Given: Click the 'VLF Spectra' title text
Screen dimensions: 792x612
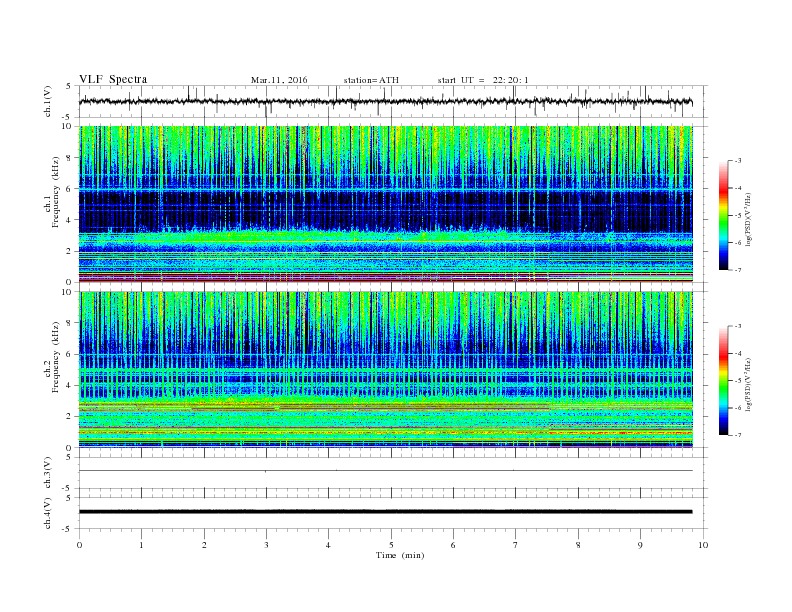Looking at the screenshot, I should coord(113,79).
